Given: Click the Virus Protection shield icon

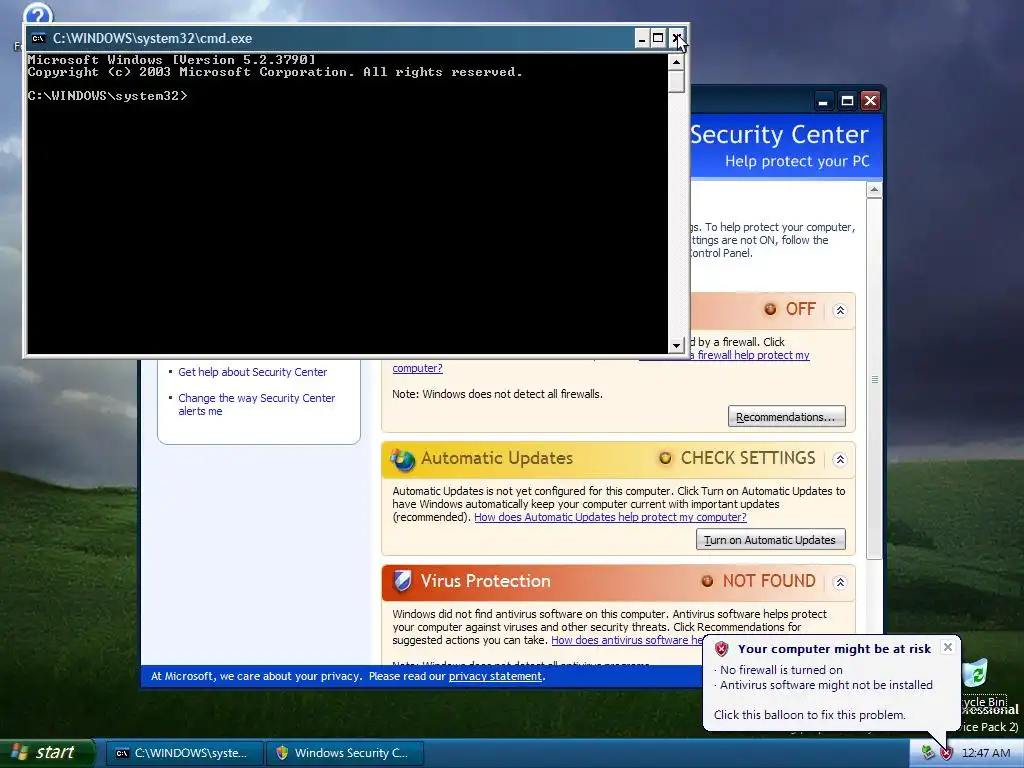Looking at the screenshot, I should [x=402, y=581].
